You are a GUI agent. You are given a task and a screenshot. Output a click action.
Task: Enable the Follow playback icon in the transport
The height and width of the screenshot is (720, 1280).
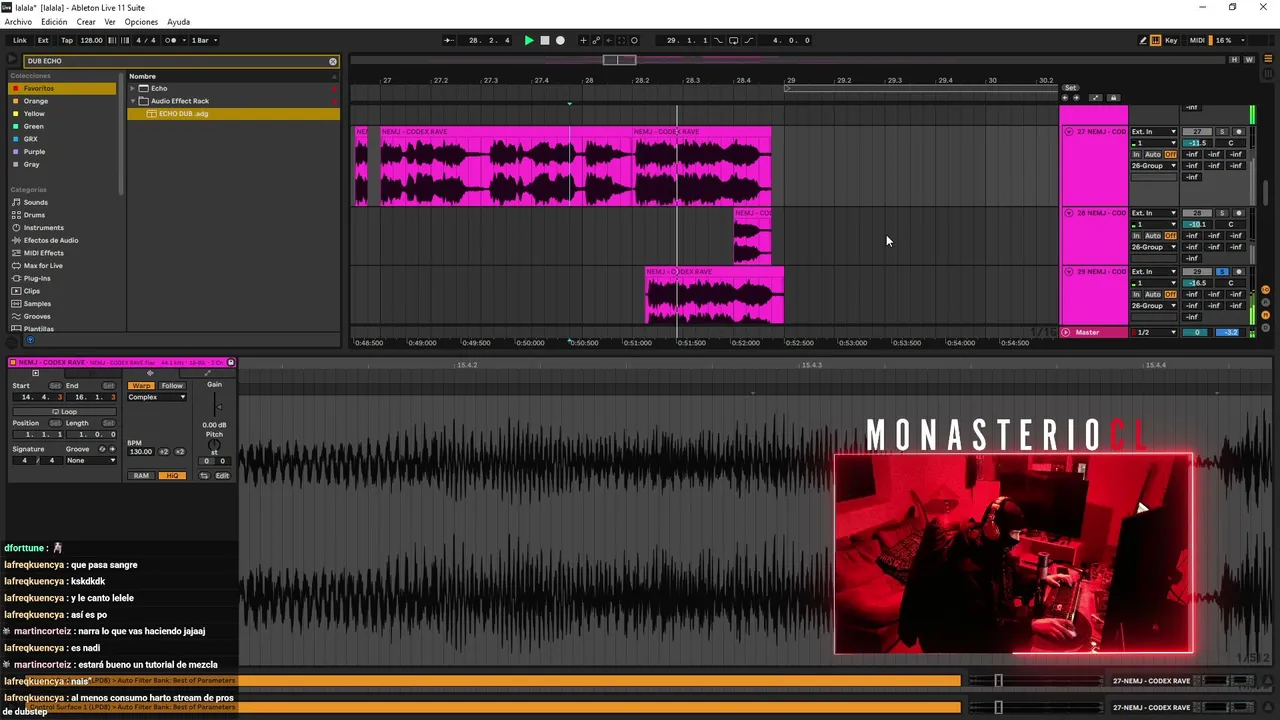coord(451,40)
